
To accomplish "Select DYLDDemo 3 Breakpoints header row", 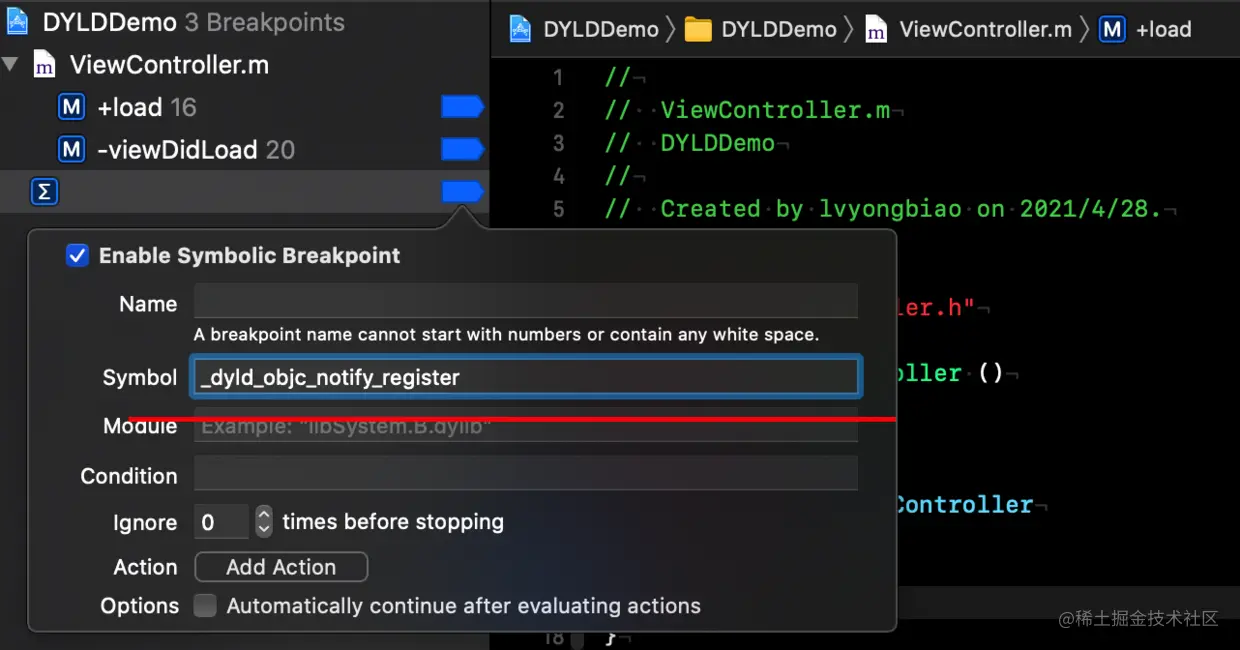I will pyautogui.click(x=244, y=22).
